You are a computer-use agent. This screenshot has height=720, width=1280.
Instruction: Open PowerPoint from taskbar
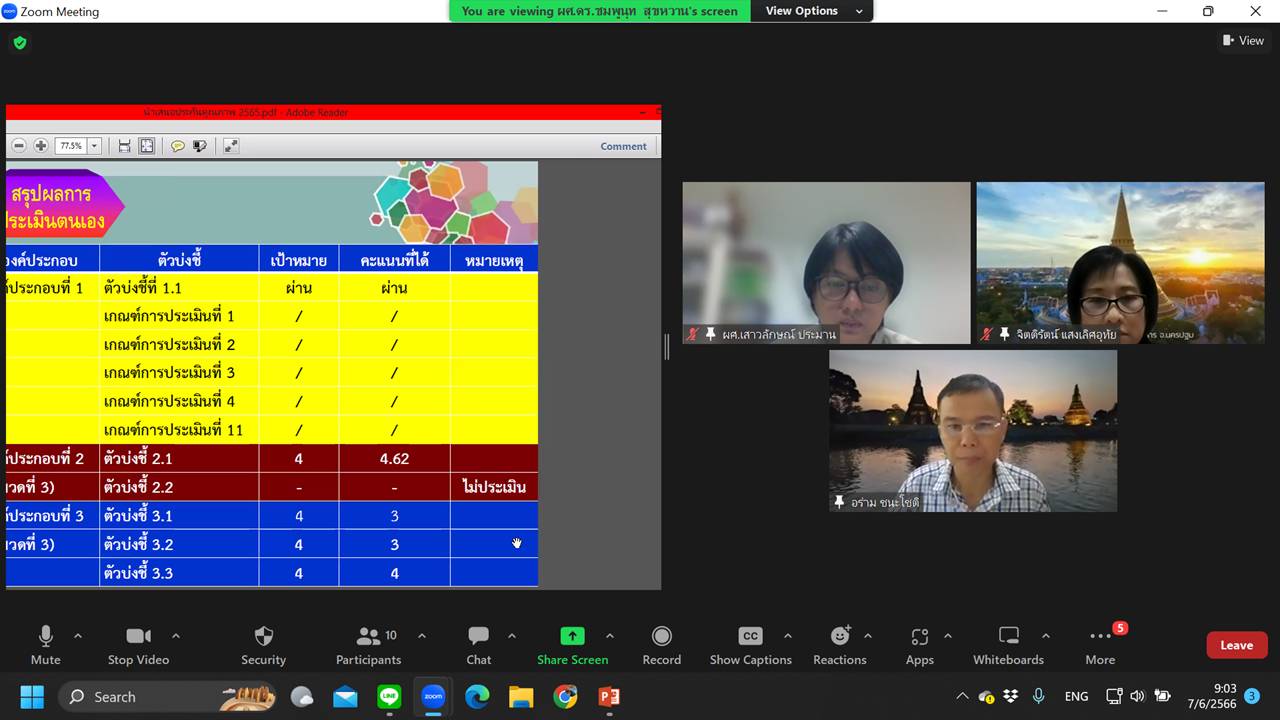(608, 696)
